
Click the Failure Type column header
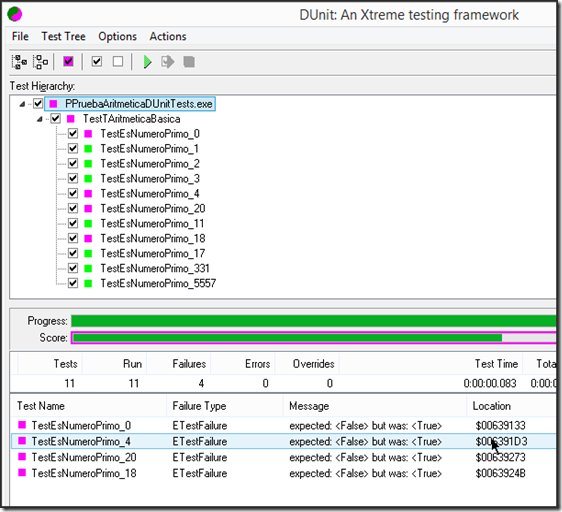225,406
